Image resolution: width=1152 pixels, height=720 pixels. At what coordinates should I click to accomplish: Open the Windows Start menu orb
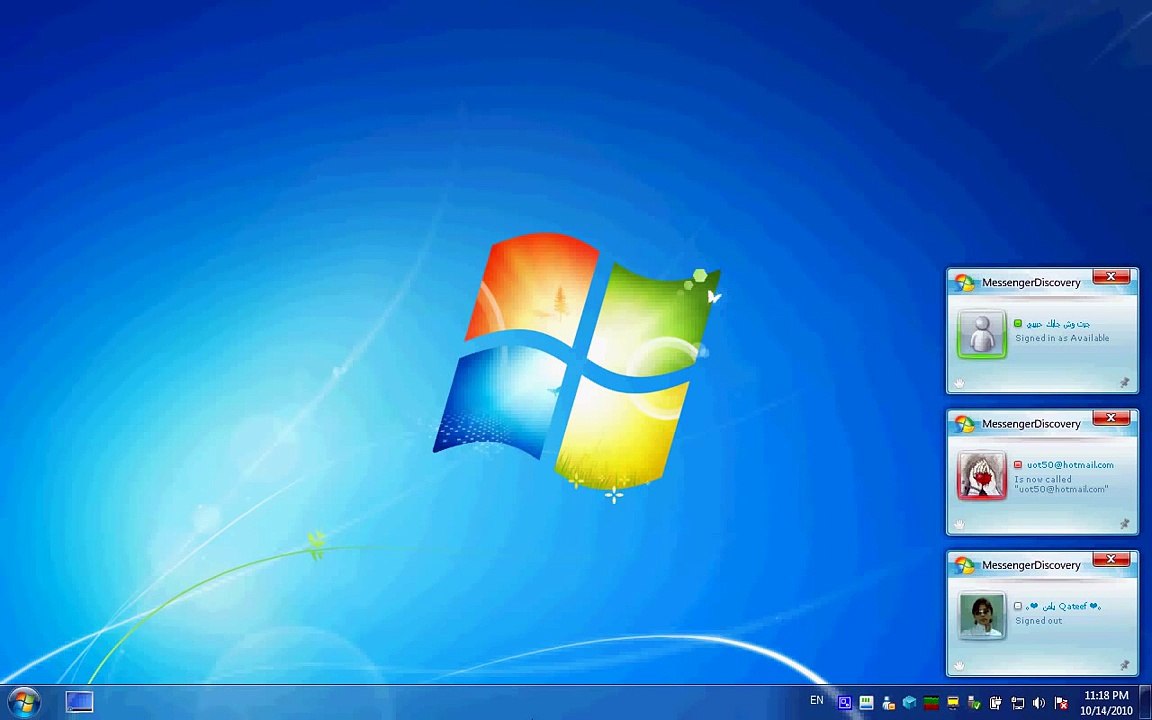click(24, 702)
